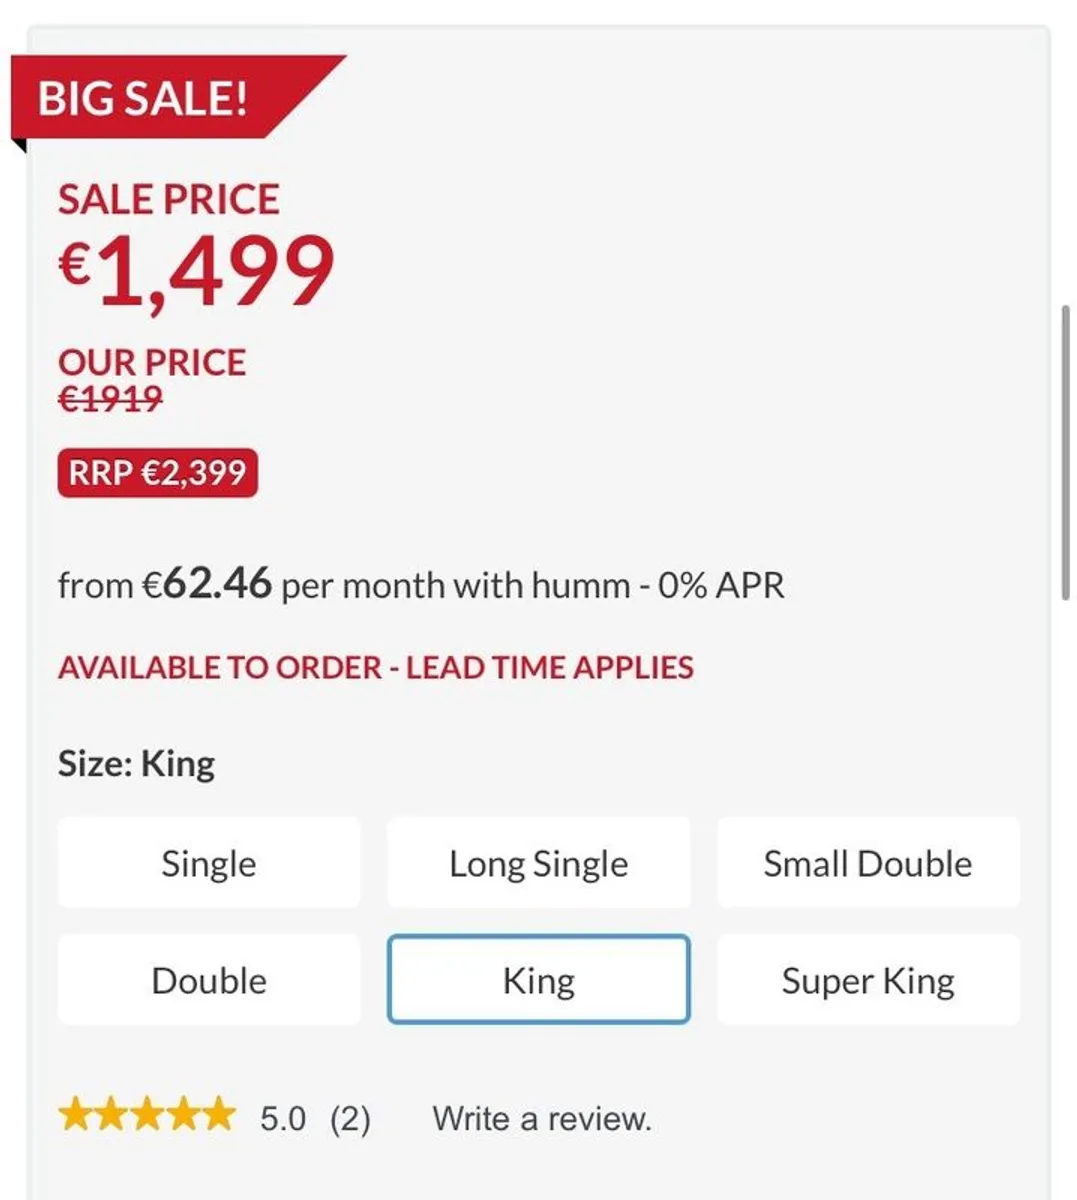Image resolution: width=1077 pixels, height=1200 pixels.
Task: Click the OUR PRICE heading
Action: (x=151, y=362)
